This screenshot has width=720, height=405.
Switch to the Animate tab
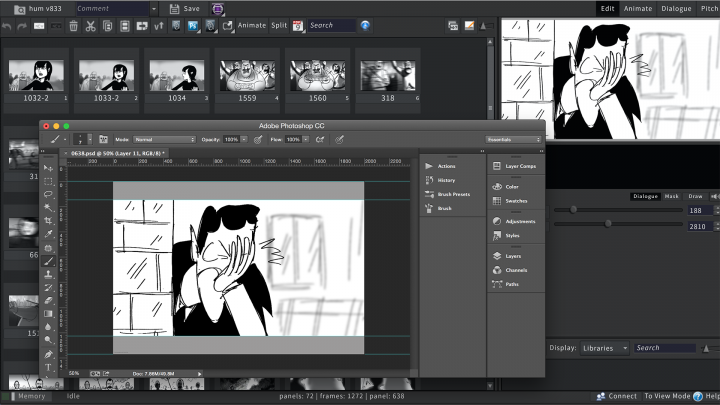click(638, 8)
